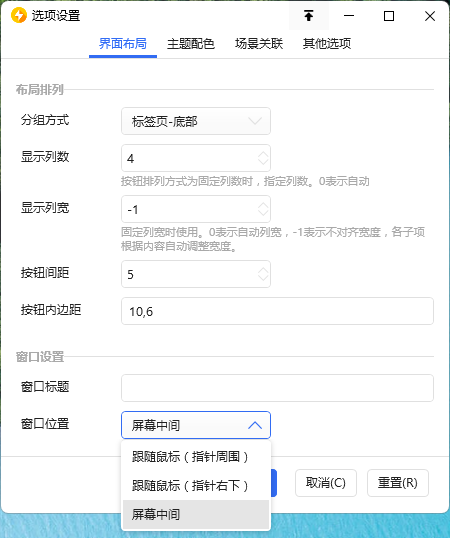The height and width of the screenshot is (538, 450).
Task: Increase 显示列数 with up arrow
Action: point(263,154)
